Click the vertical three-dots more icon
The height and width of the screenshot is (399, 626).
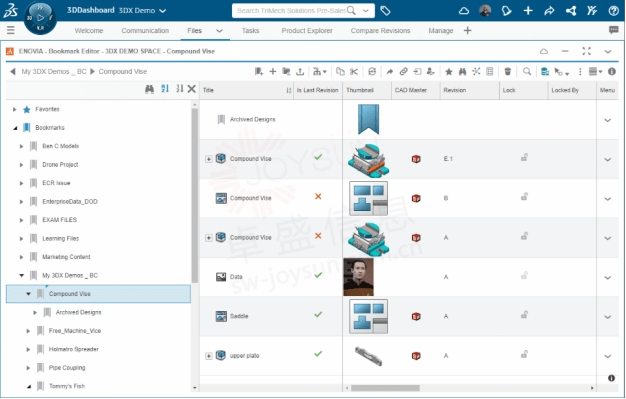(580, 71)
